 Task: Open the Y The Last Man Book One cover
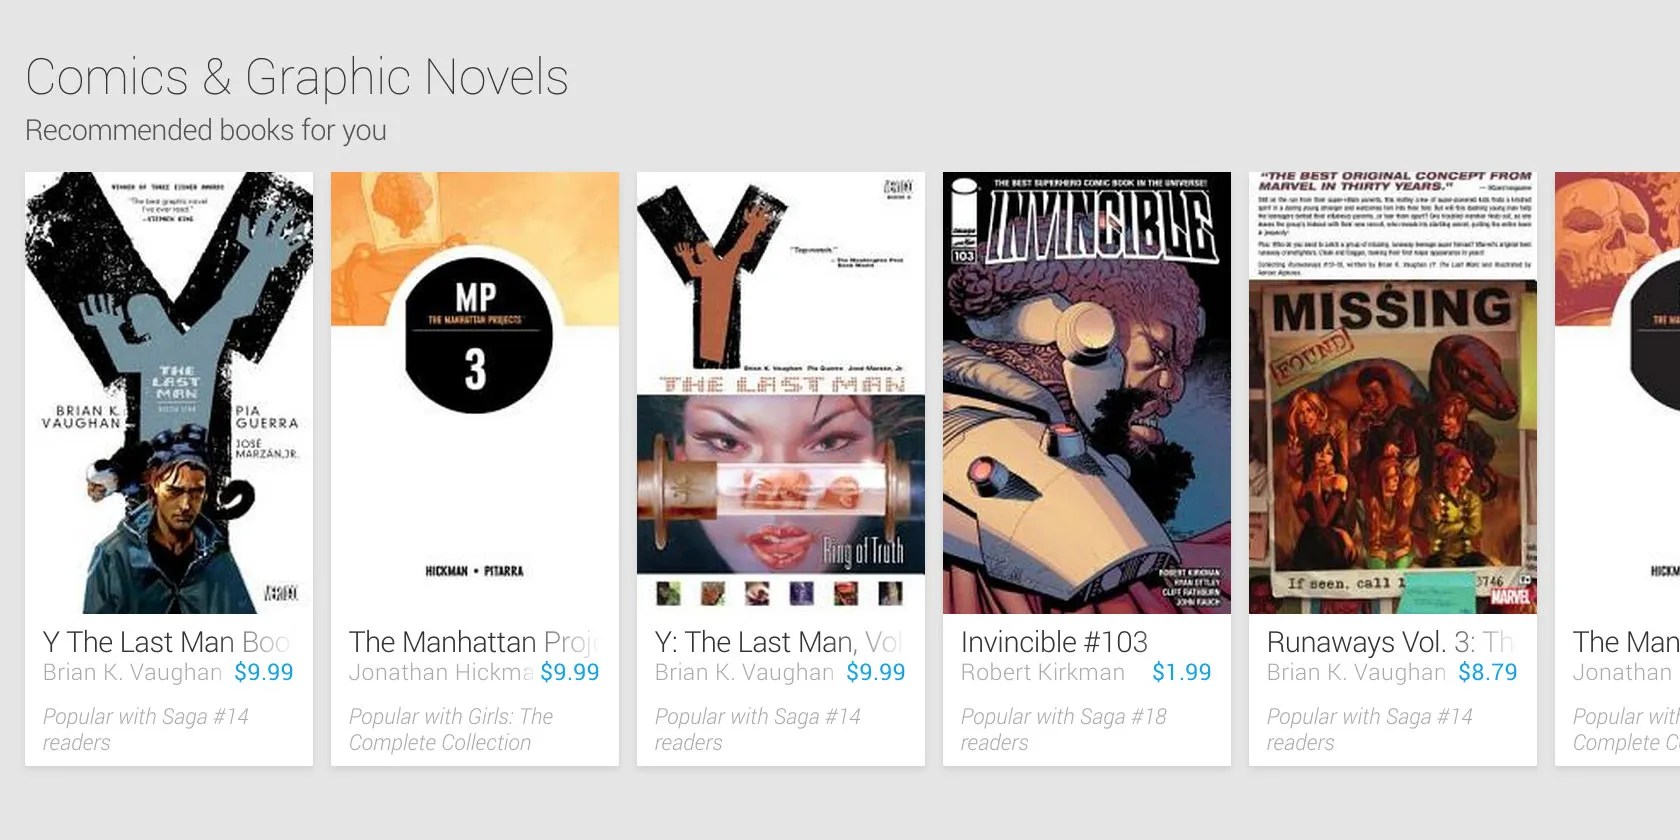pos(169,393)
